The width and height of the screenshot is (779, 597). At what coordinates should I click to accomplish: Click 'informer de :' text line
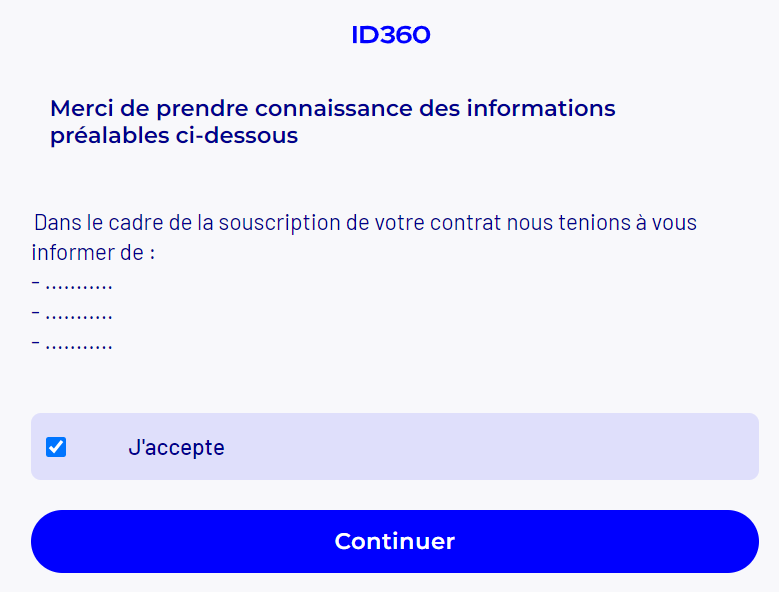93,252
